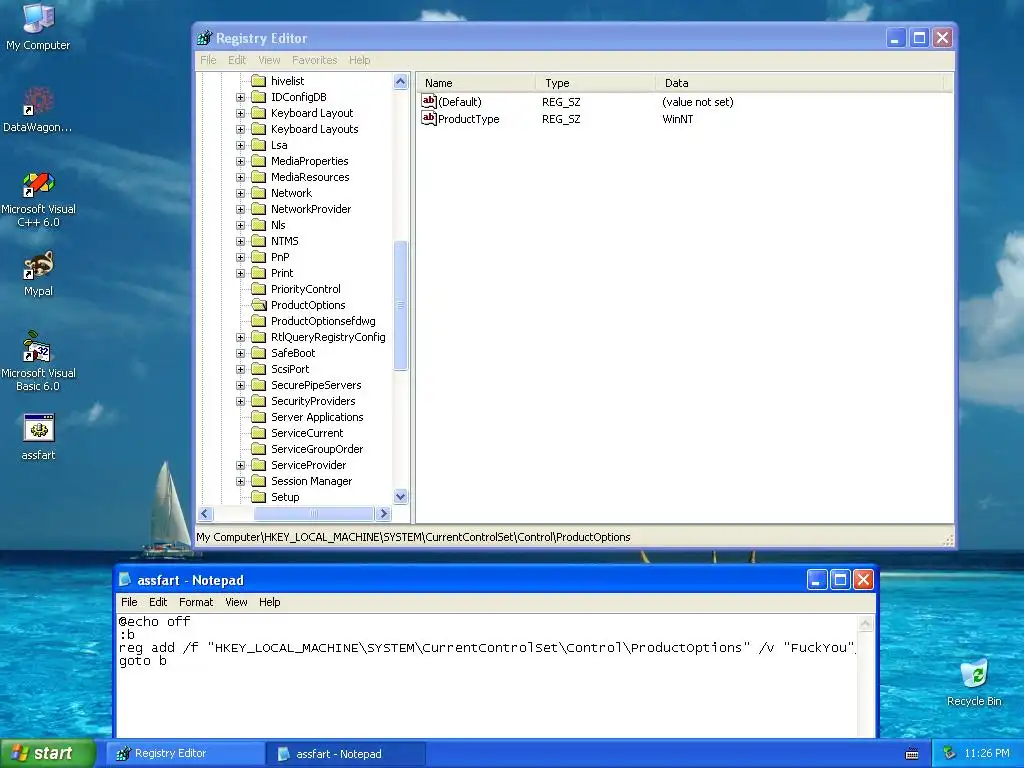Click the registry path in status bar
Image resolution: width=1024 pixels, height=768 pixels.
click(413, 537)
